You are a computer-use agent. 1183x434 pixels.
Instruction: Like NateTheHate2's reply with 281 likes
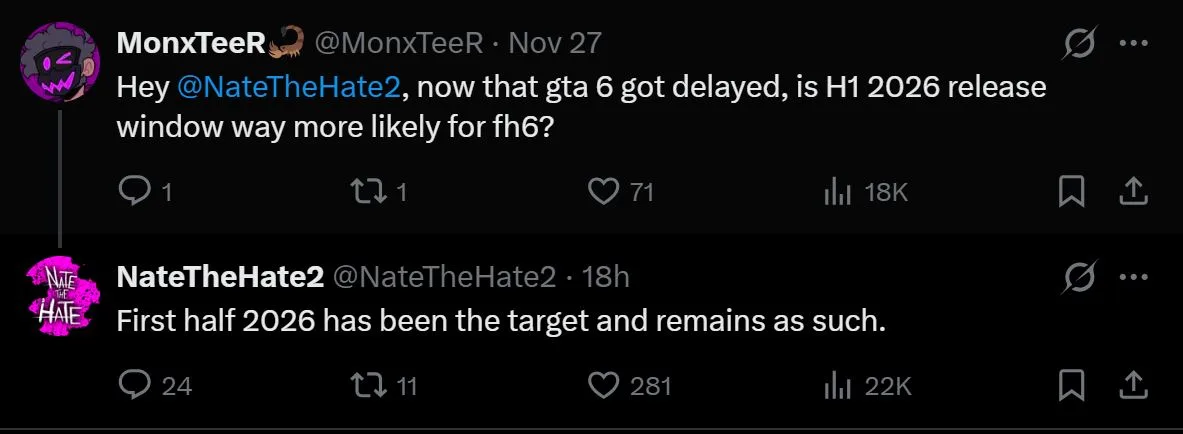[x=603, y=384]
